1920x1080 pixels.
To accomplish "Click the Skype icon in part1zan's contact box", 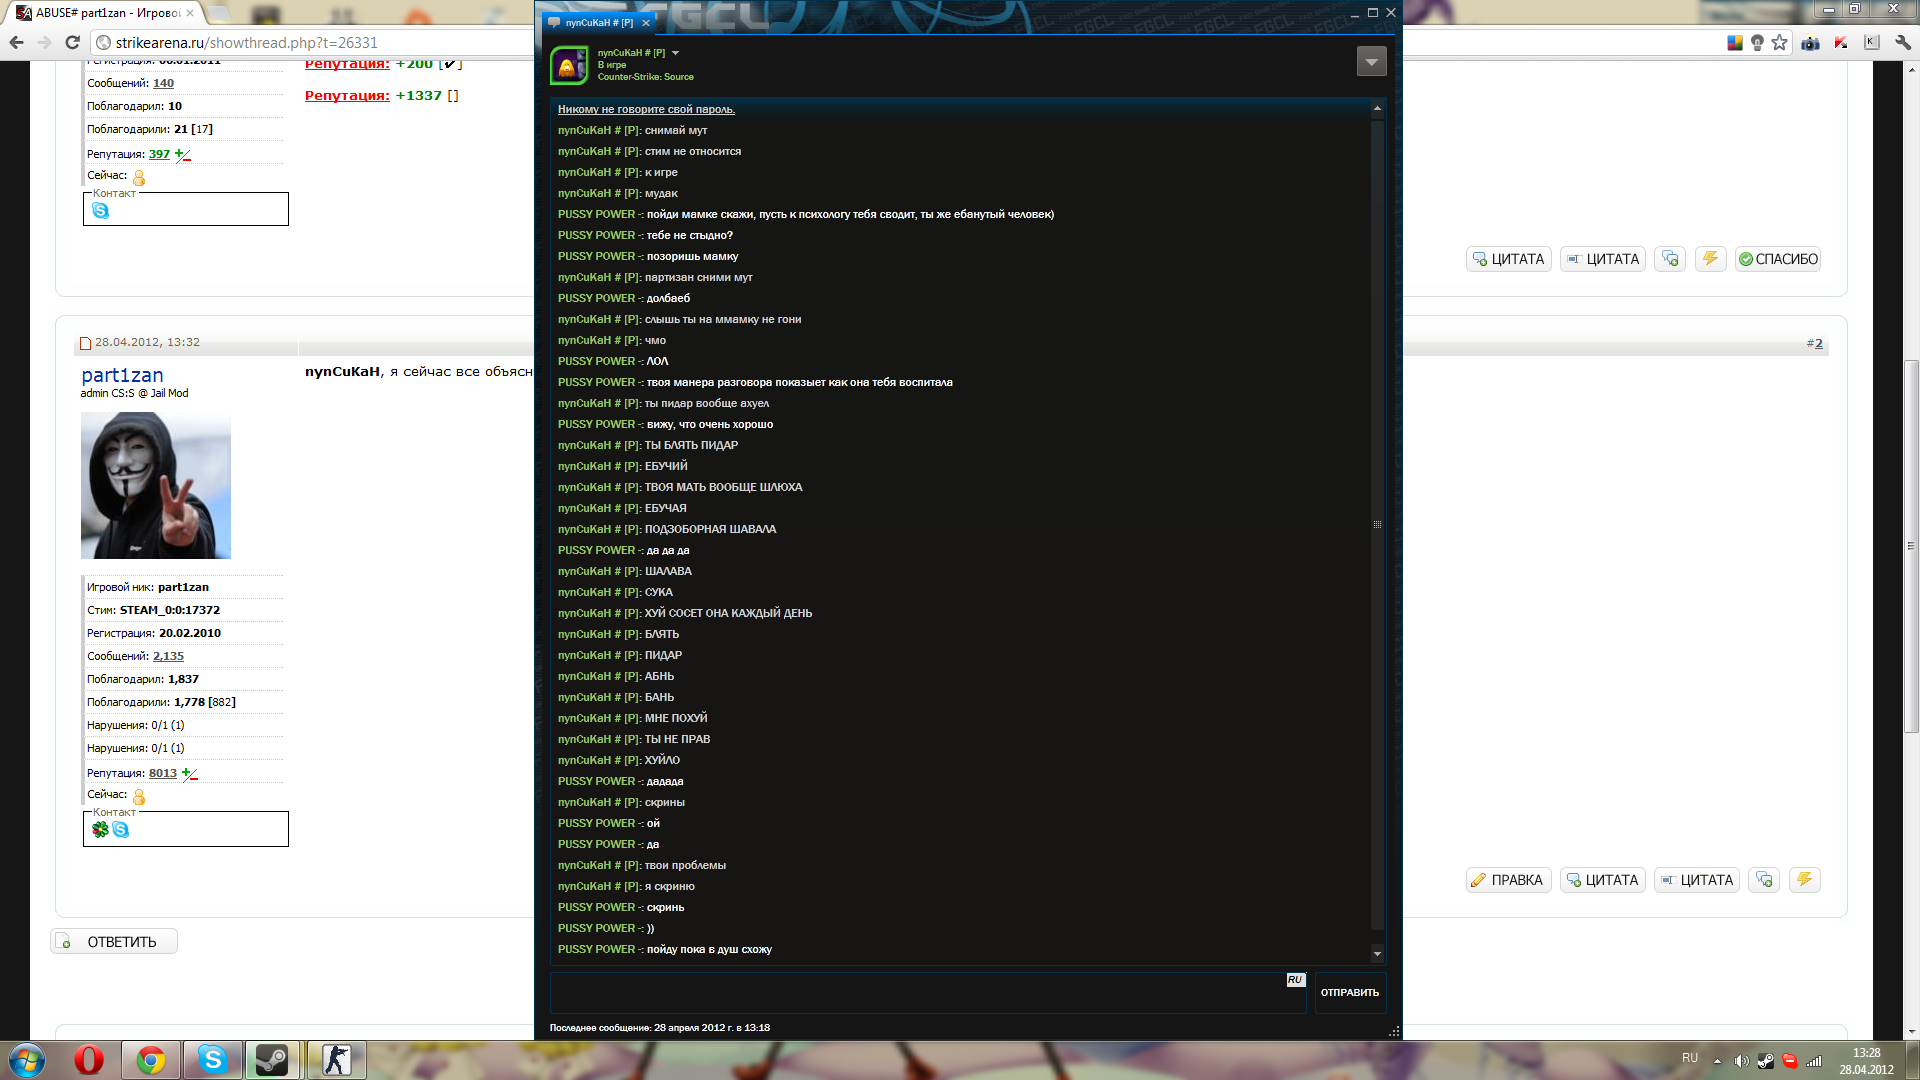I will 121,829.
